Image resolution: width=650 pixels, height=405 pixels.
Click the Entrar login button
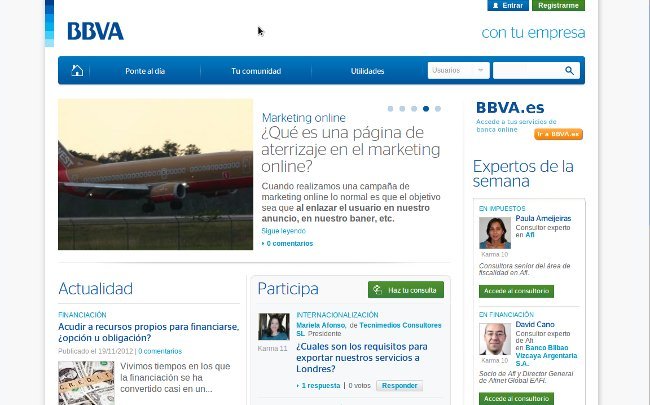click(508, 6)
